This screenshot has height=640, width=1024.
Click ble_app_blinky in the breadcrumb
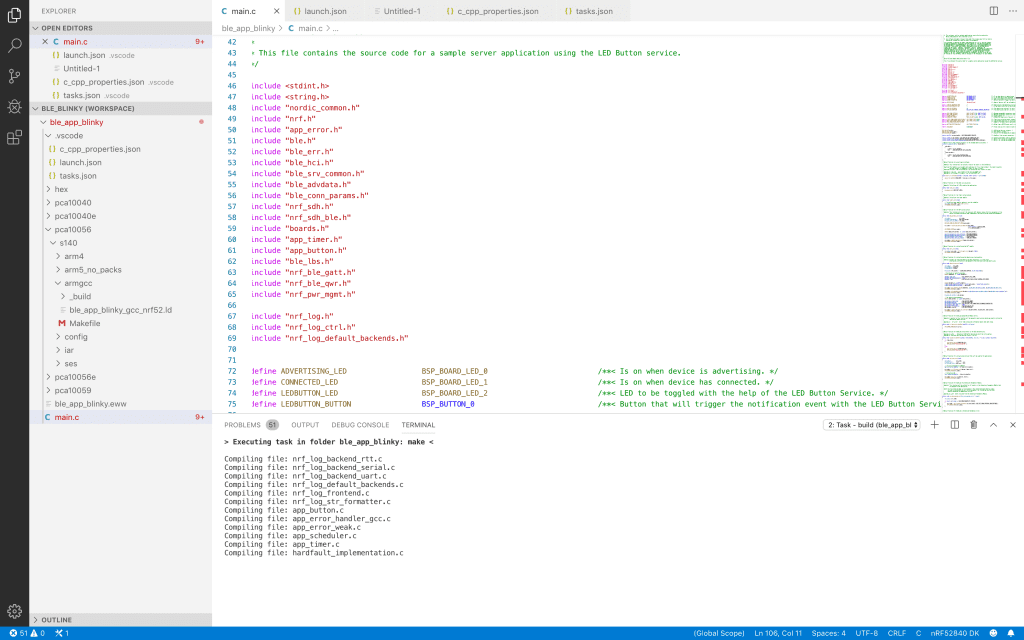point(248,29)
